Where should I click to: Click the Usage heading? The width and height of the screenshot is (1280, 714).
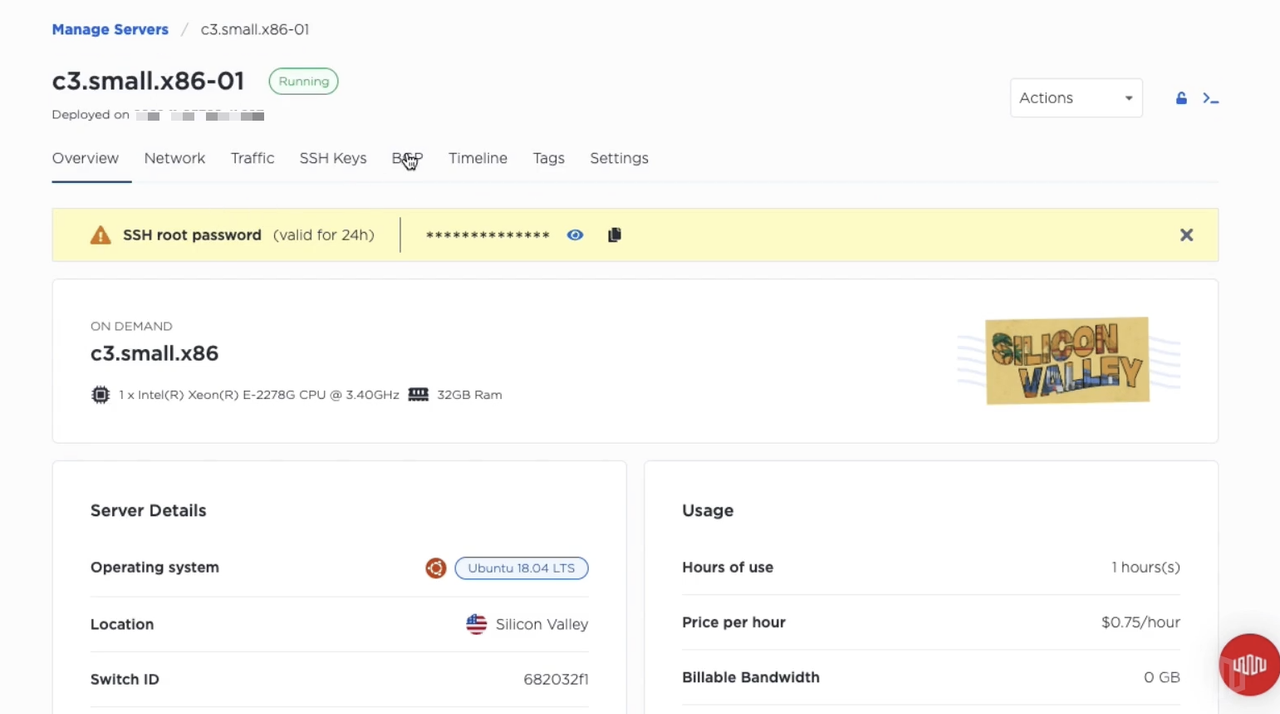click(x=708, y=510)
